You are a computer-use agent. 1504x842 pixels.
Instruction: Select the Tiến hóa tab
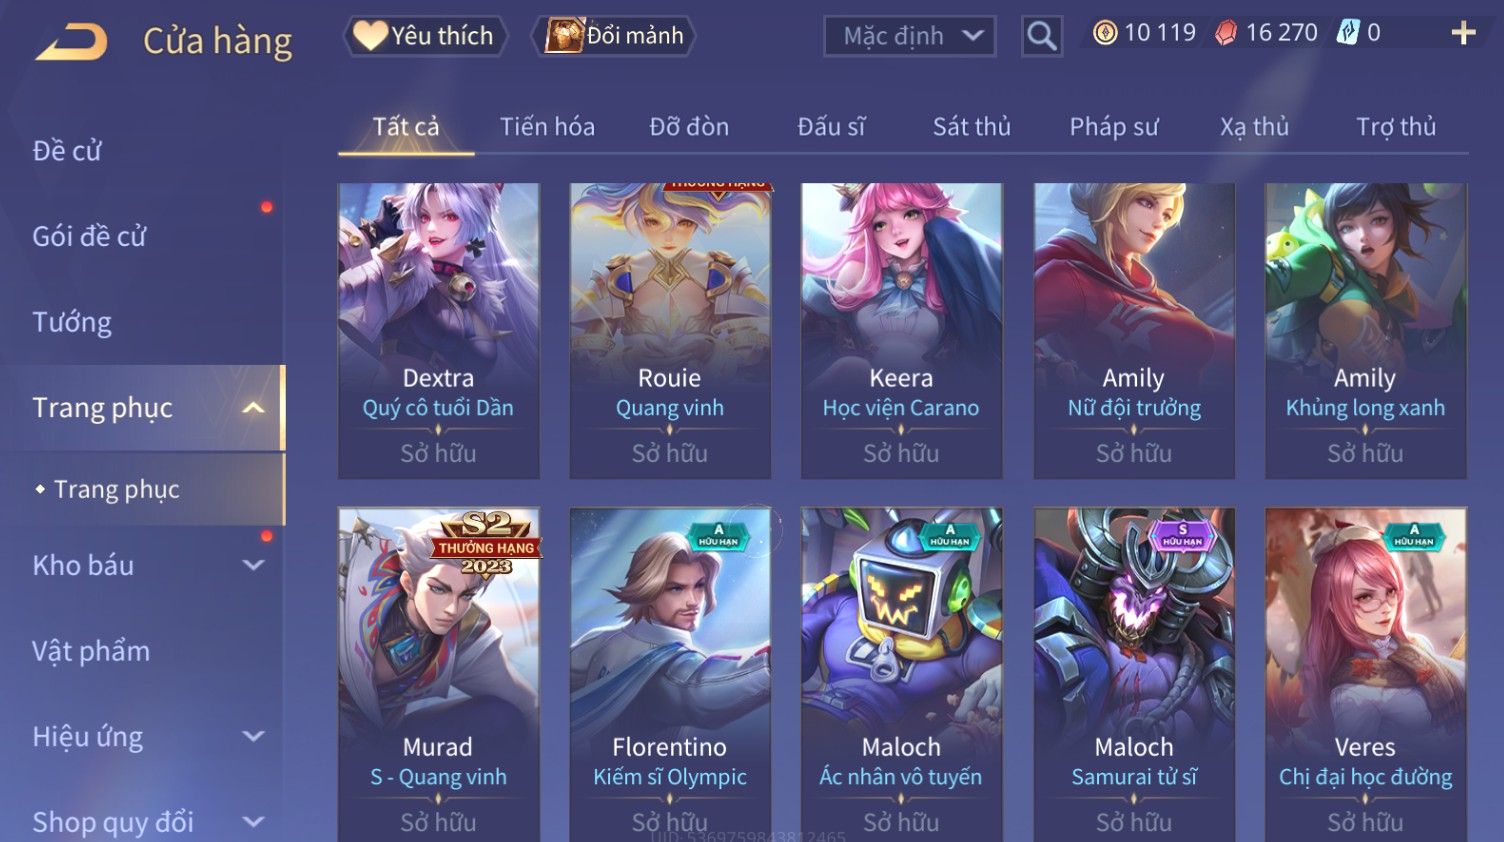(x=547, y=127)
